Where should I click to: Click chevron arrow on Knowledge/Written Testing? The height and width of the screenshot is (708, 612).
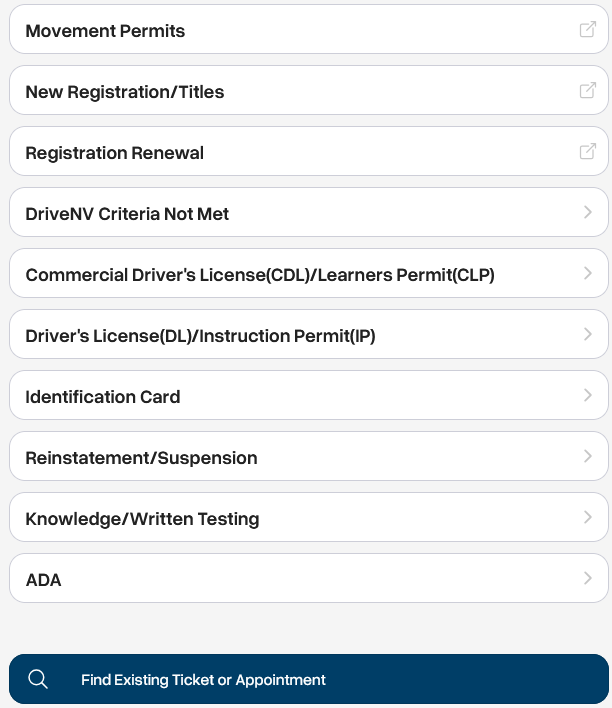pyautogui.click(x=588, y=518)
